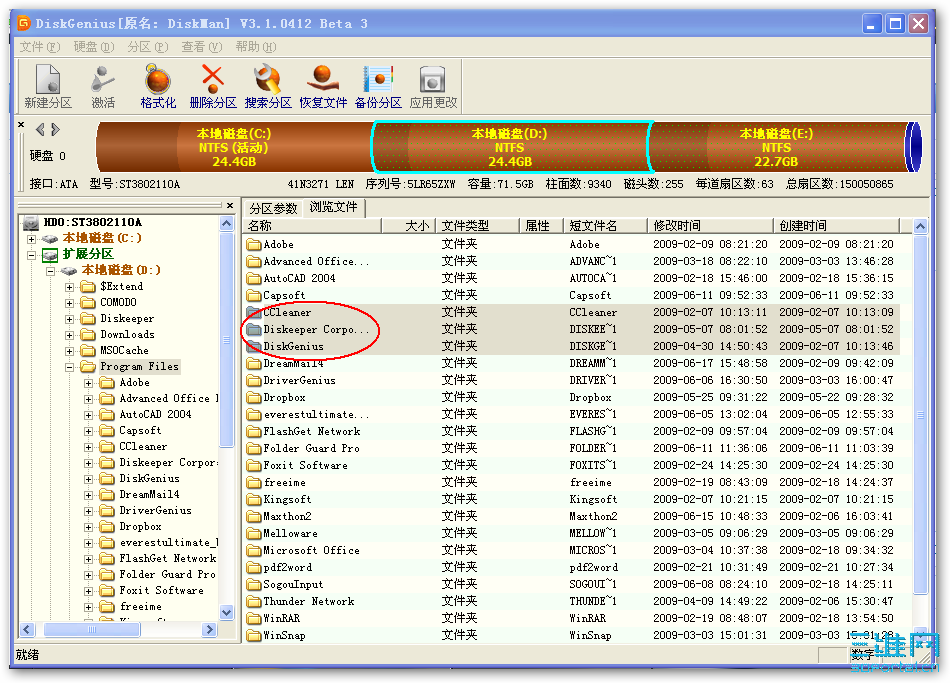
Task: Click the Downloads folder icon in tree
Action: pyautogui.click(x=88, y=334)
